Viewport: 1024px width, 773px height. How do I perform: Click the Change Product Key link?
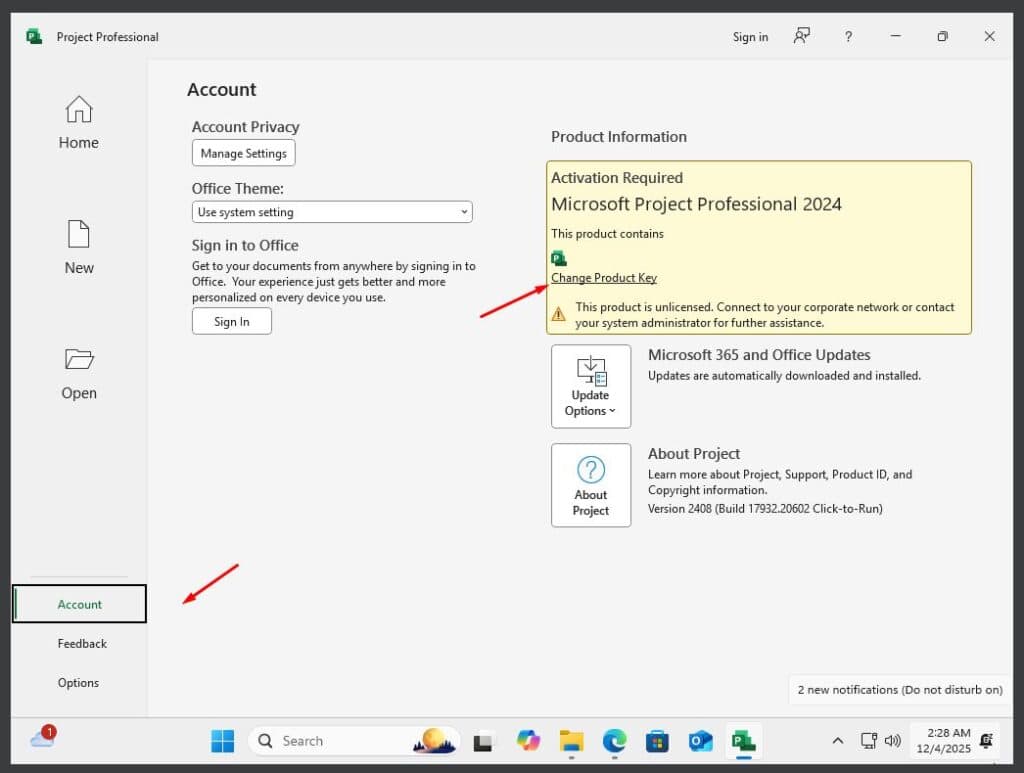pyautogui.click(x=603, y=277)
